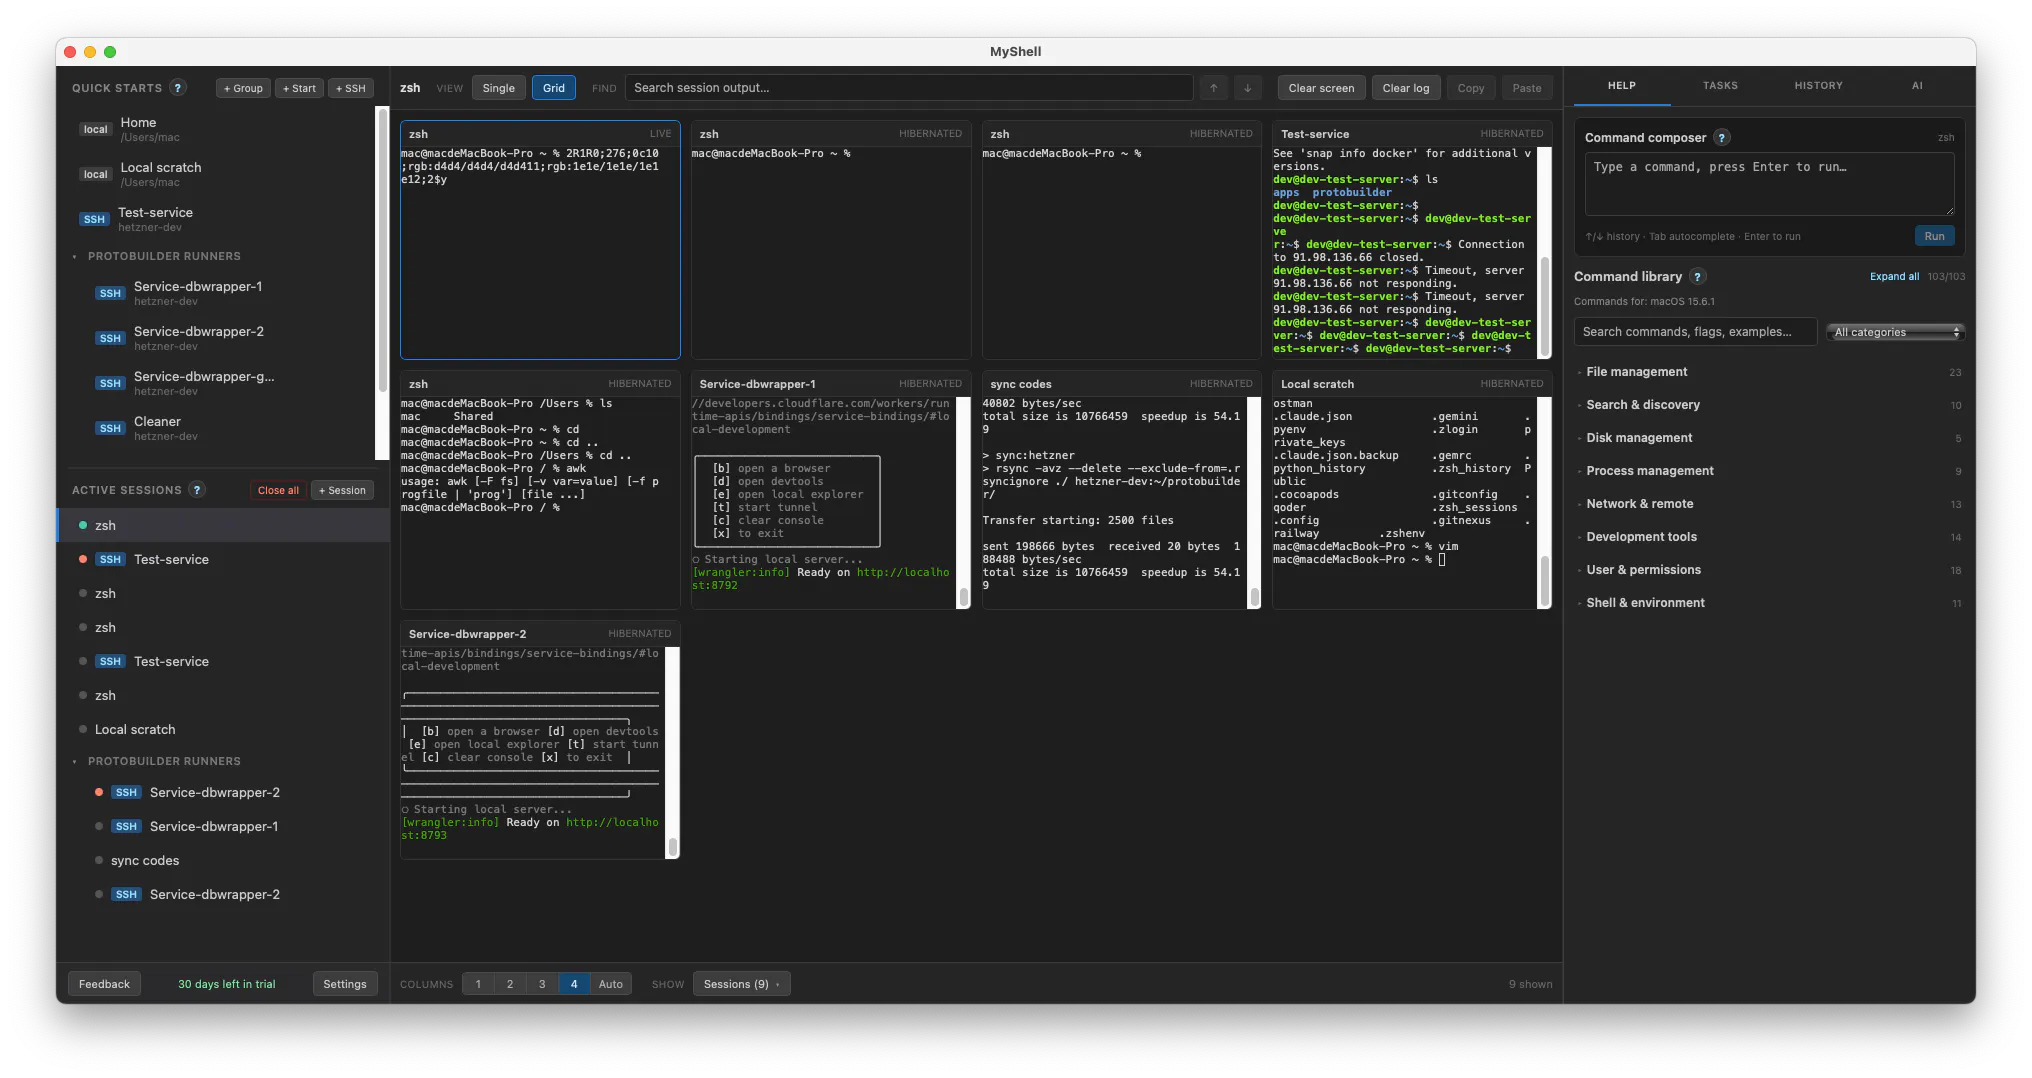Open the Sessions (9) show dropdown
The image size is (2032, 1078).
tap(742, 984)
